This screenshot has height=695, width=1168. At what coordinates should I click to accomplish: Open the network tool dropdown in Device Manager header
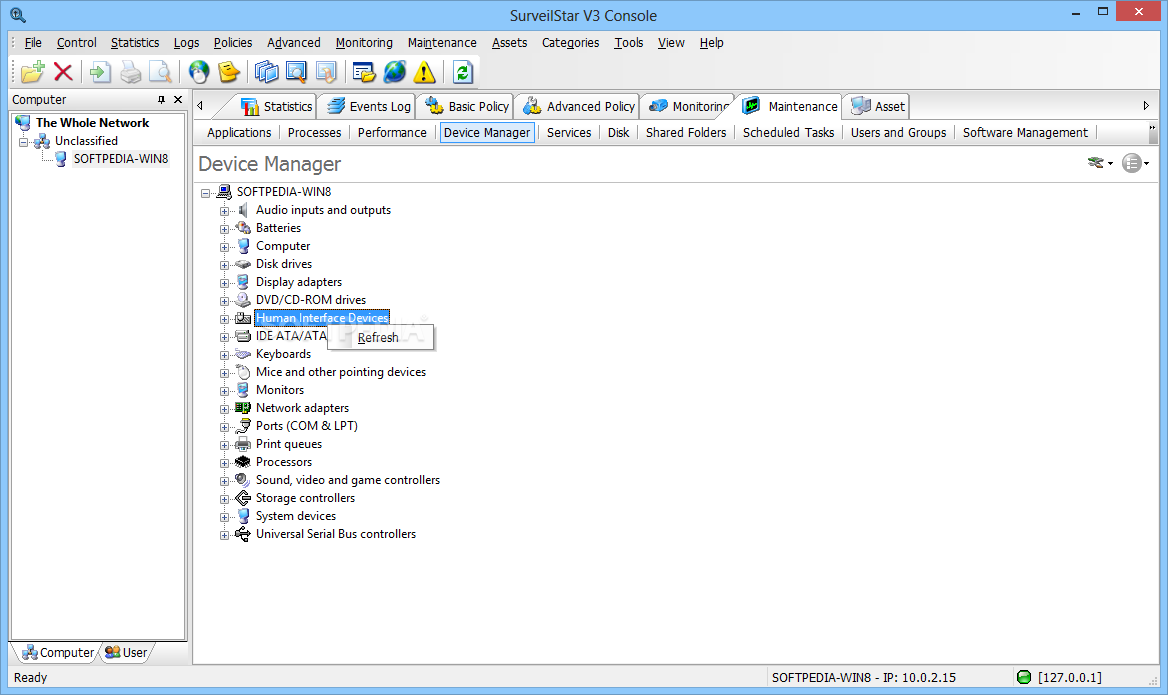(1099, 162)
